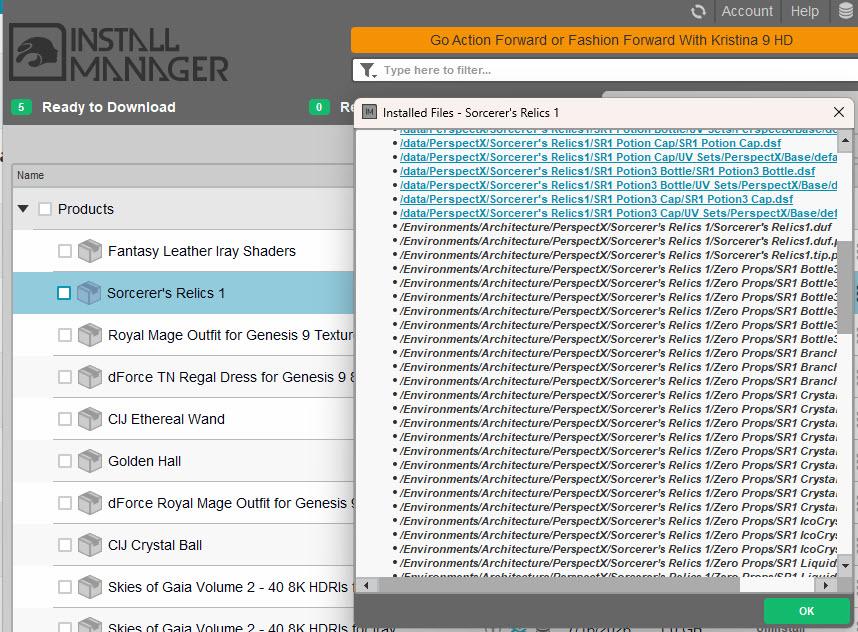Viewport: 858px width, 632px height.
Task: Open SR1 Potion3 Cap.dsf file link
Action: click(x=596, y=199)
